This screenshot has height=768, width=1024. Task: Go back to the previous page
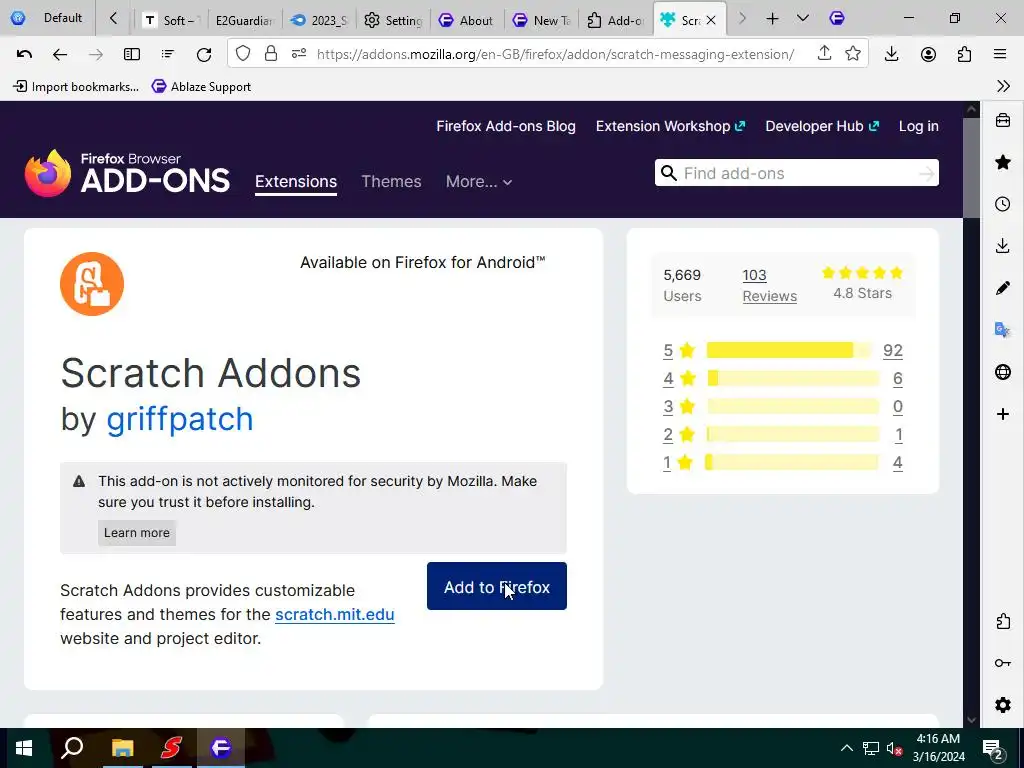[59, 54]
